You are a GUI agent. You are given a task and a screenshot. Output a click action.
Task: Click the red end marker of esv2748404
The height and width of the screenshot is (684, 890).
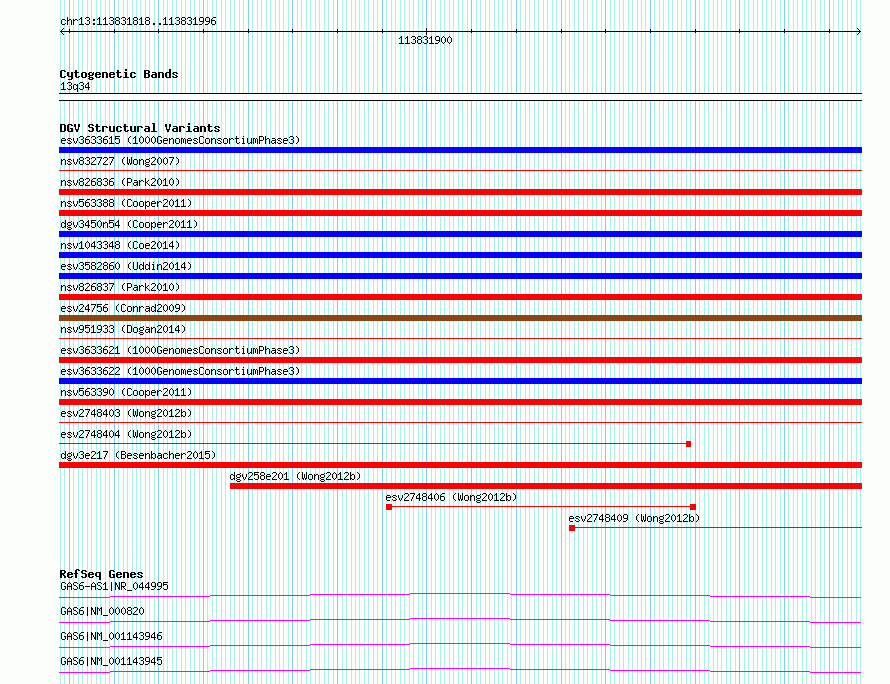click(x=689, y=444)
